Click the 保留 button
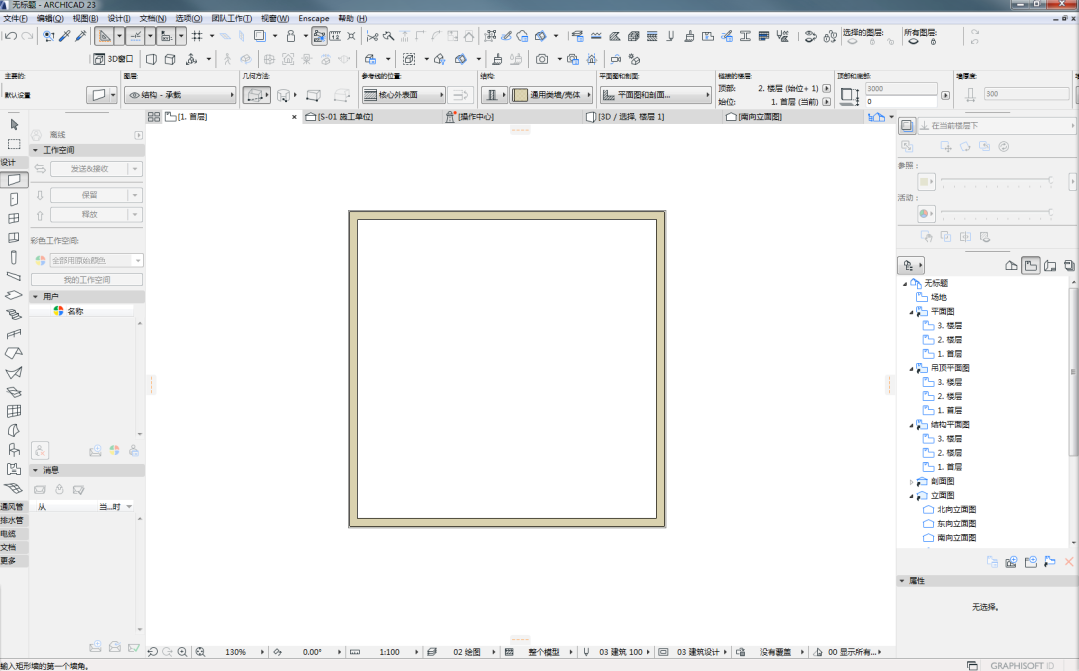This screenshot has height=671, width=1079. point(89,195)
